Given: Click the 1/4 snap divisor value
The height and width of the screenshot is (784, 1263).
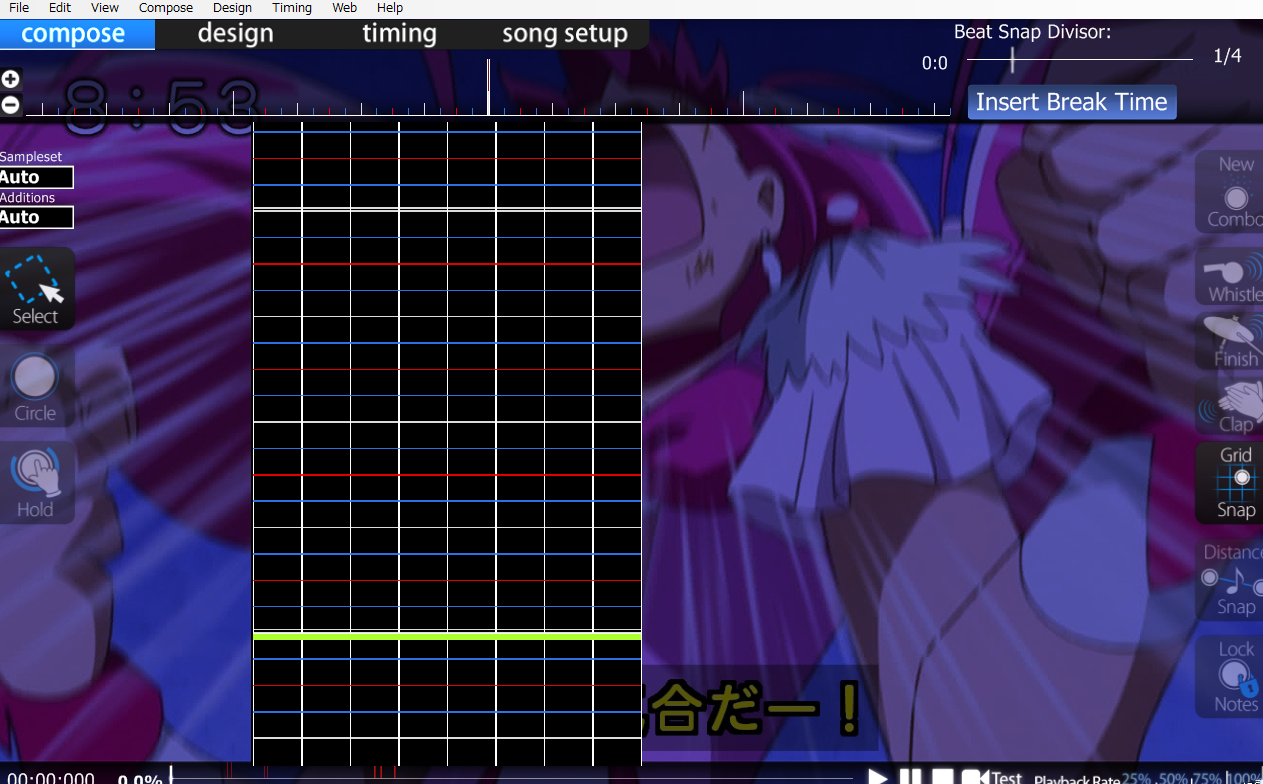Looking at the screenshot, I should tap(1227, 56).
